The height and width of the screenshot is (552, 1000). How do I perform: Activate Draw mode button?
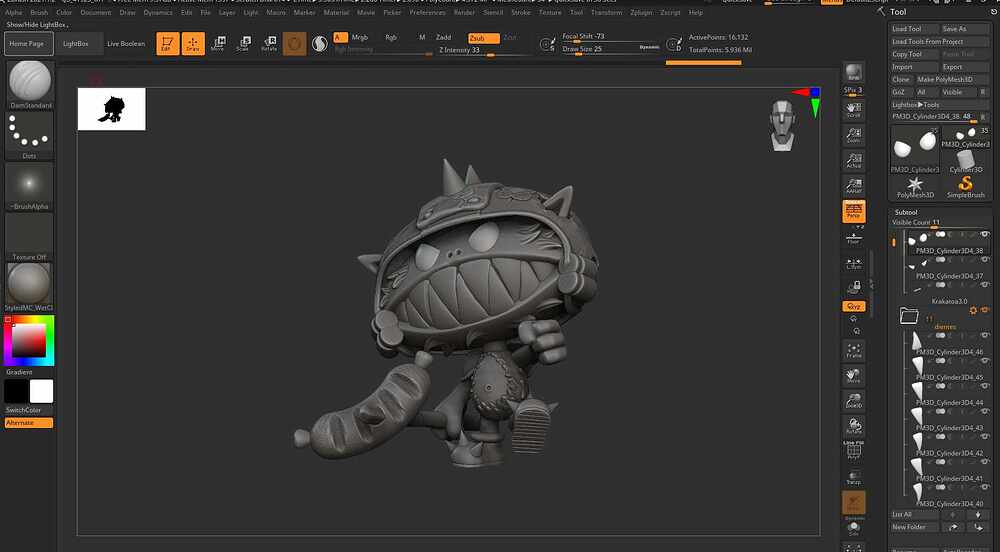tap(193, 43)
